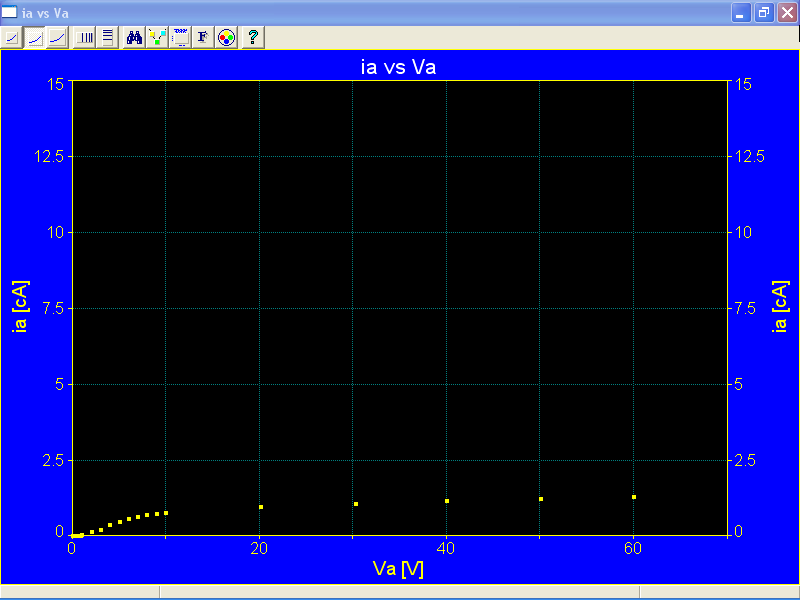Open the axis labels/titles settings icon
Image resolution: width=800 pixels, height=600 pixels.
180,38
